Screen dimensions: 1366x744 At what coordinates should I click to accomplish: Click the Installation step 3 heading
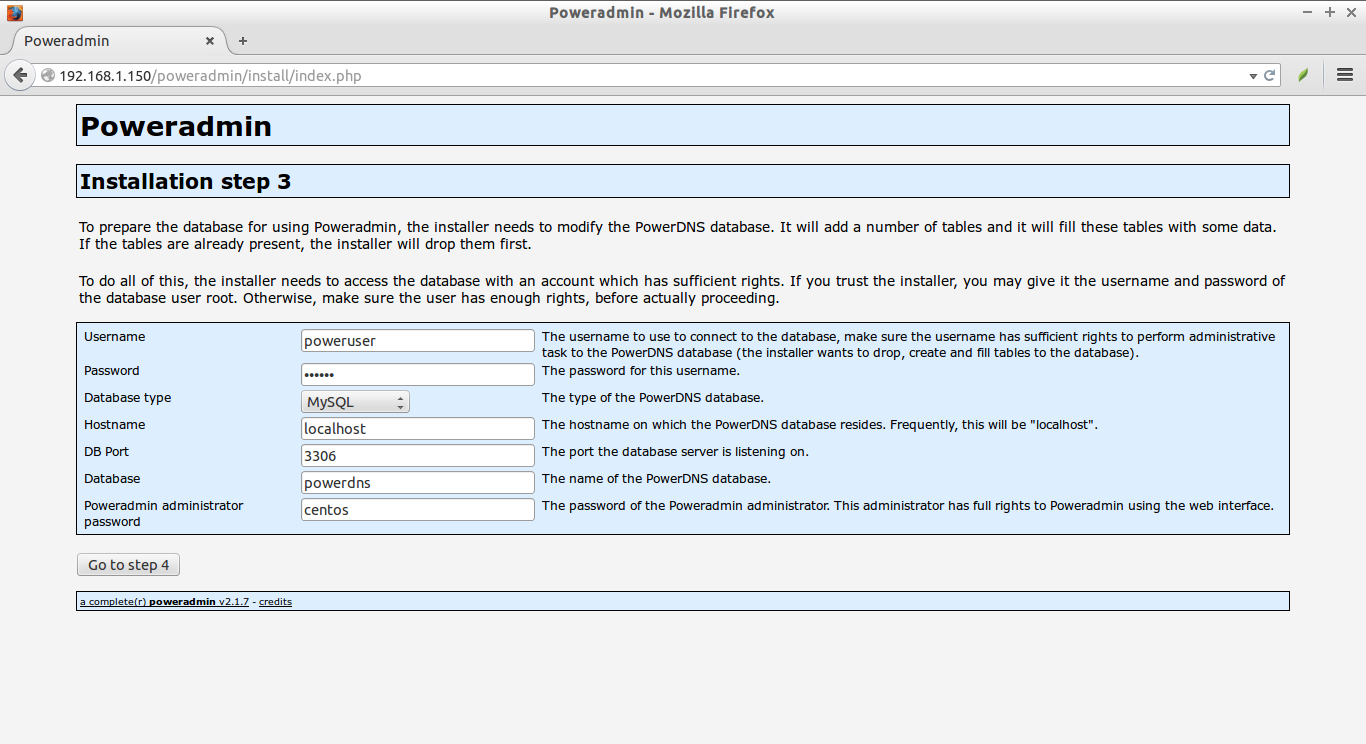point(185,181)
